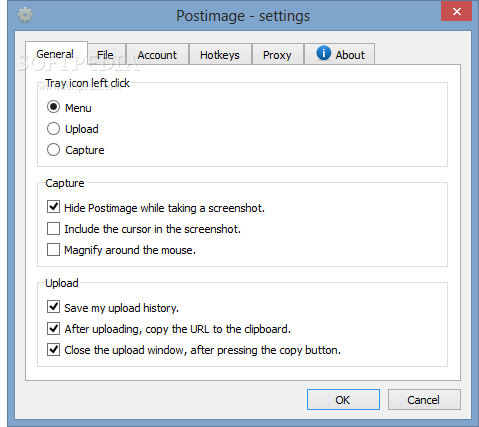Open the Account tab
The image size is (479, 427).
pyautogui.click(x=158, y=54)
